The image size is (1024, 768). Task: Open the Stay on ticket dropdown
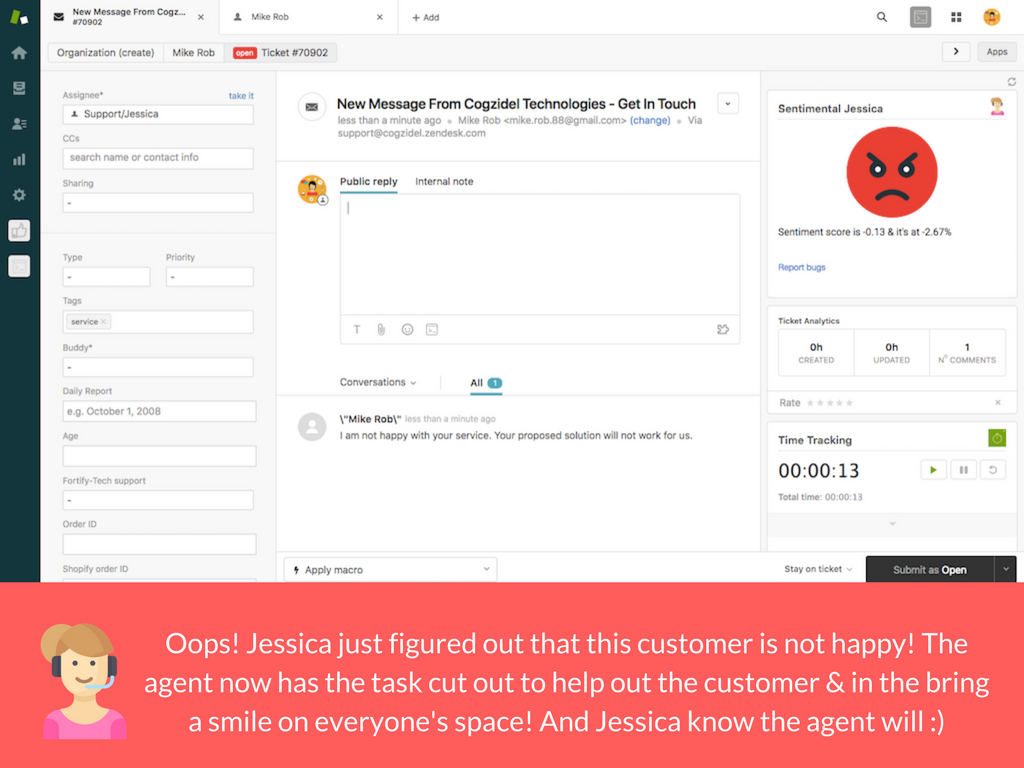click(x=818, y=569)
